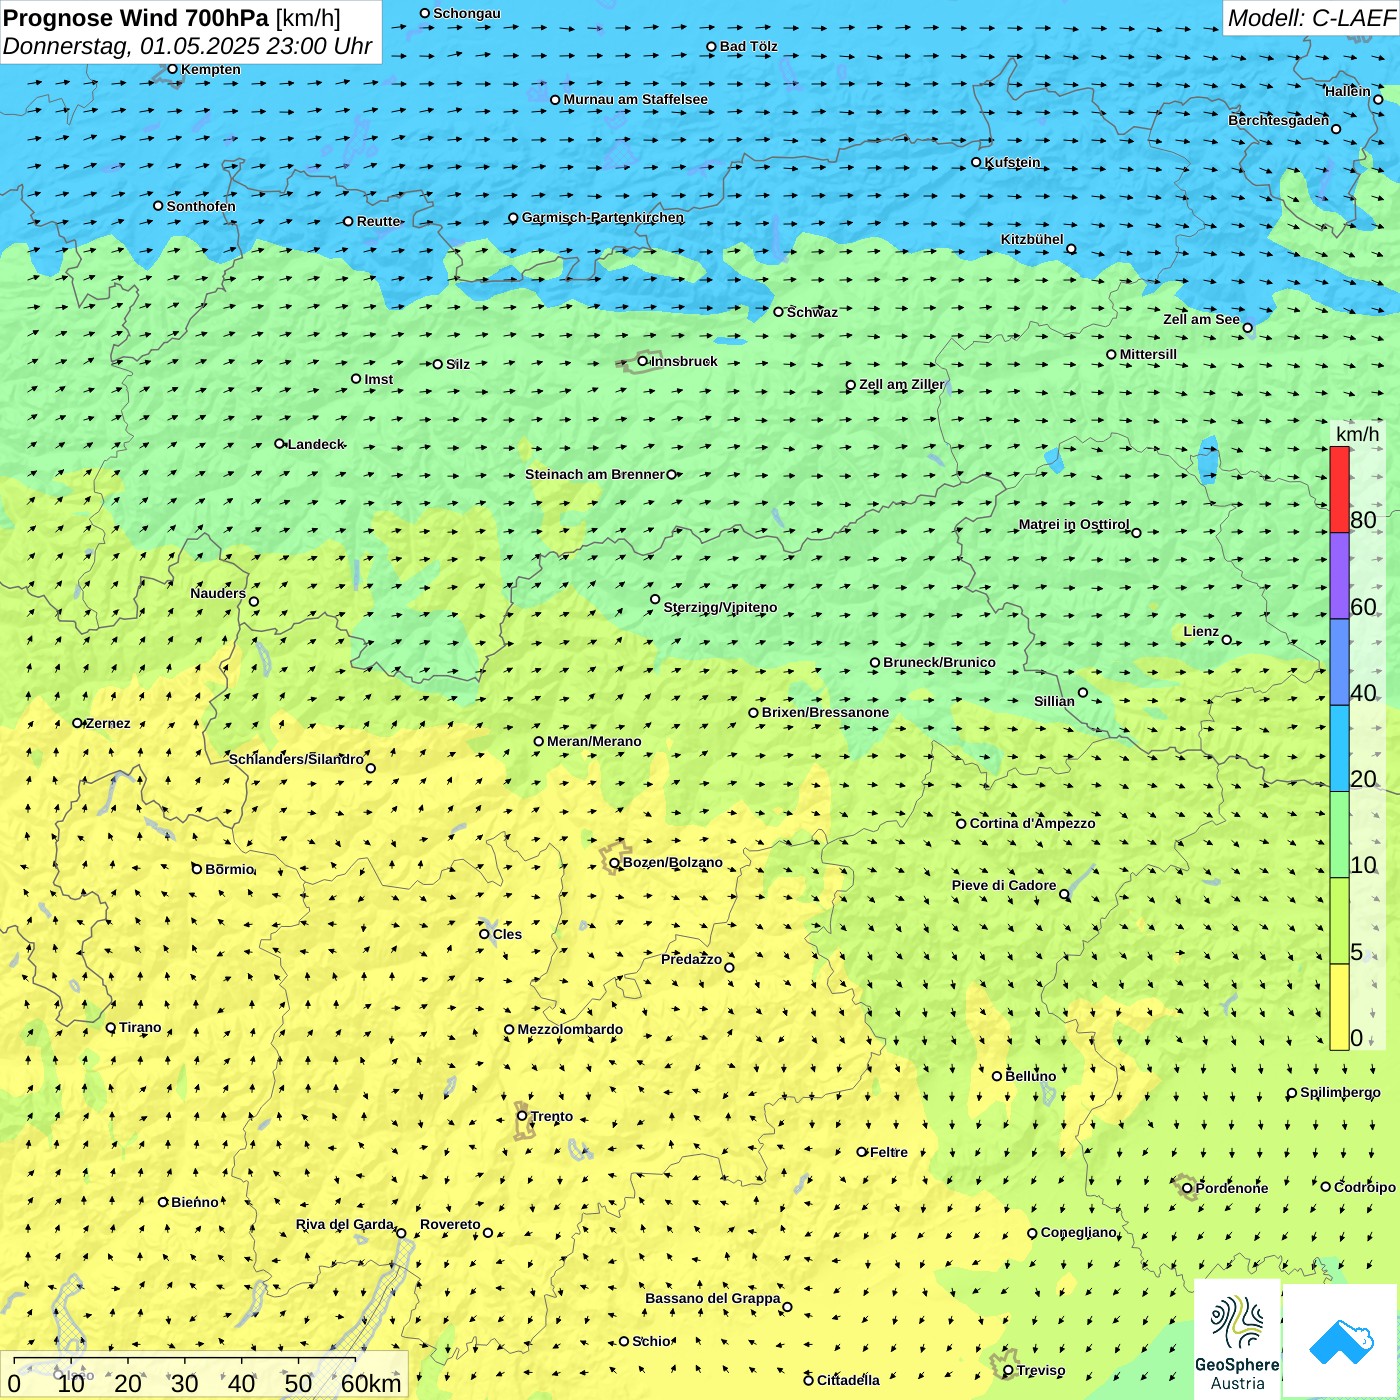
Task: Click the Trento city marker
Action: (x=522, y=1116)
